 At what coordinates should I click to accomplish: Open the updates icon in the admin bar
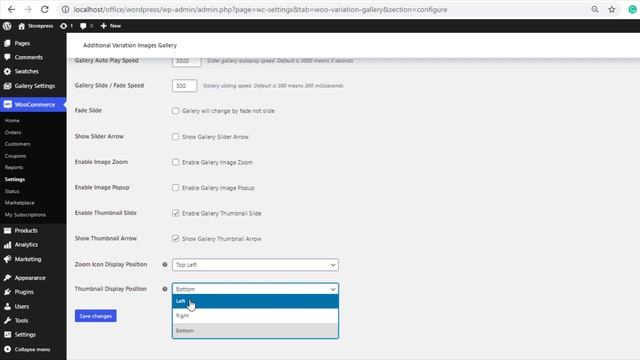pyautogui.click(x=67, y=26)
